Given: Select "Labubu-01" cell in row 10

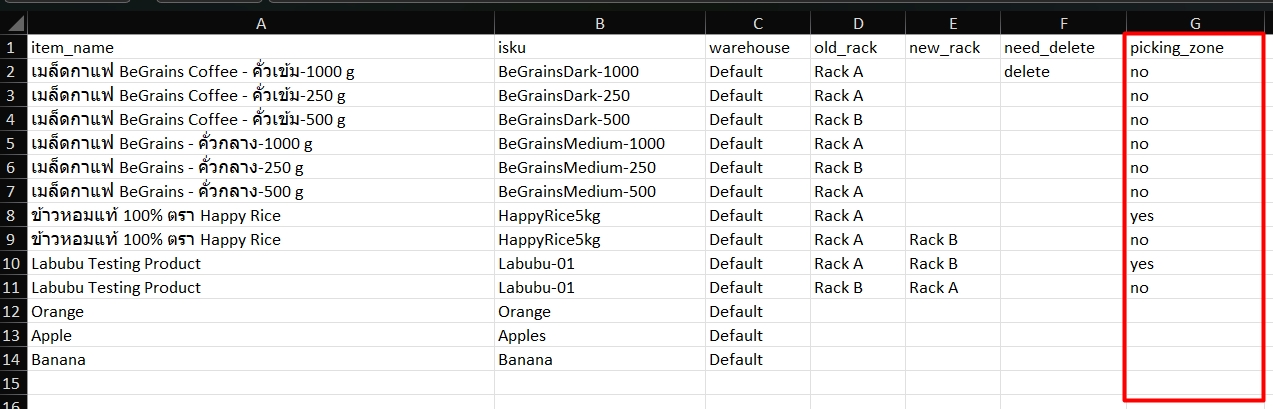Looking at the screenshot, I should coord(536,263).
